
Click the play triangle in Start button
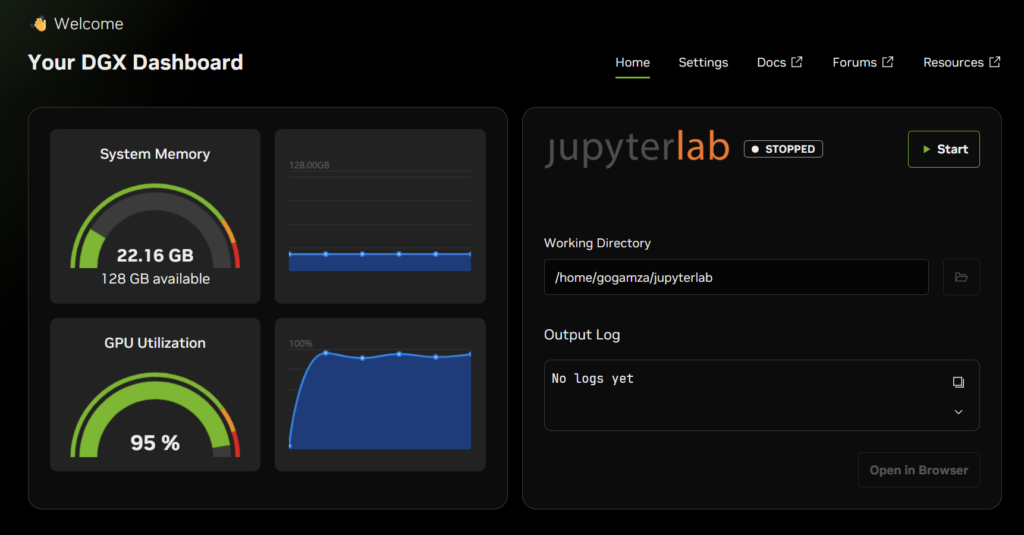[927, 149]
